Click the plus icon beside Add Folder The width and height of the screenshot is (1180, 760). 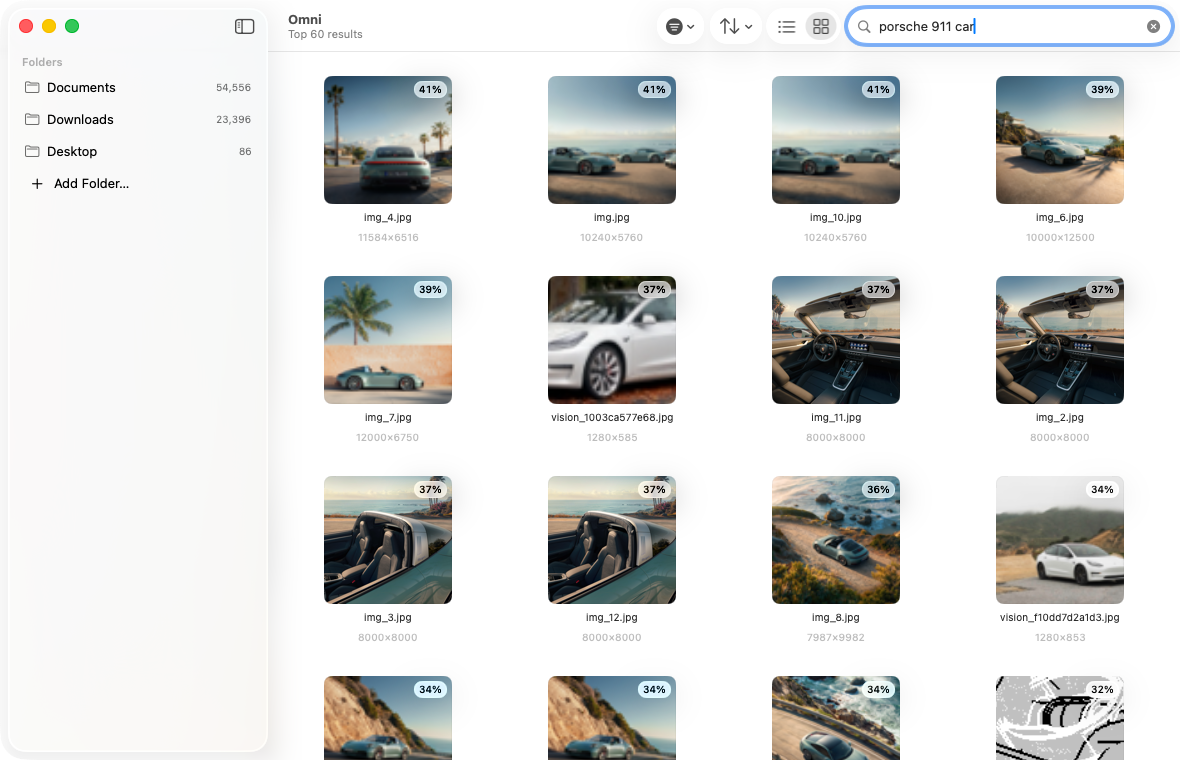pos(36,184)
